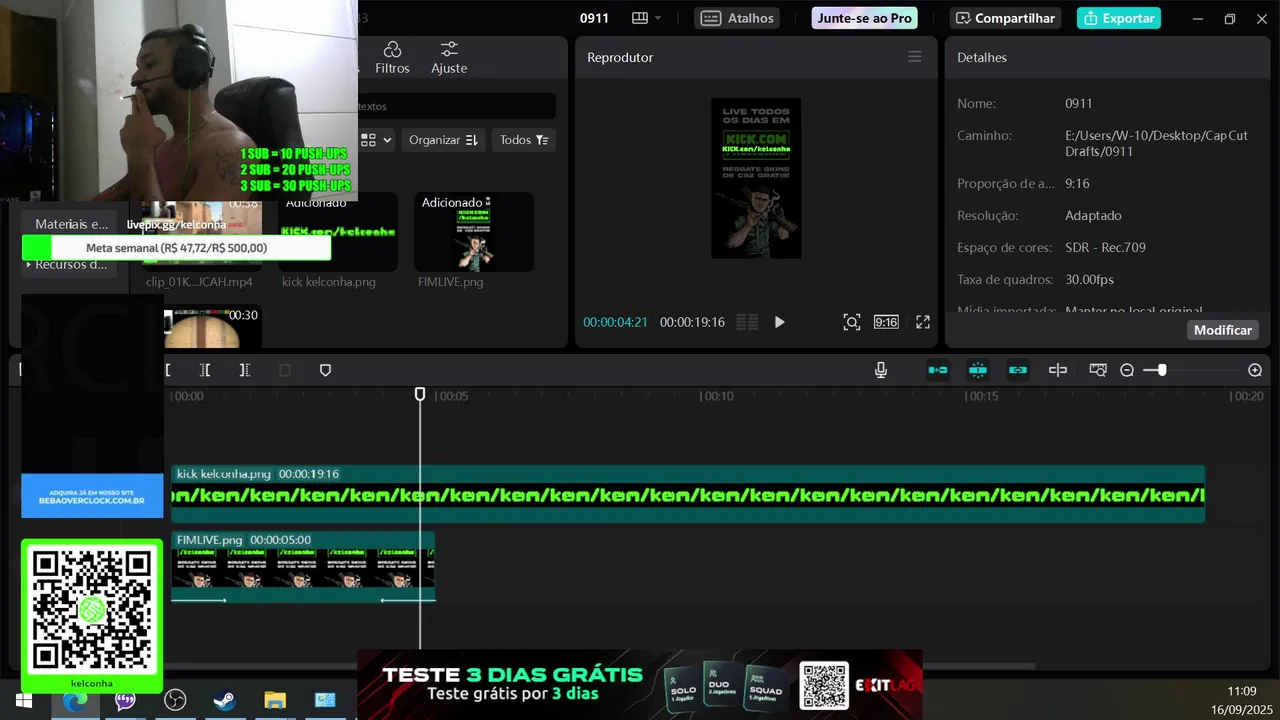The width and height of the screenshot is (1280, 720).
Task: Click the current timecode 00:00:04:21
Action: pos(615,322)
